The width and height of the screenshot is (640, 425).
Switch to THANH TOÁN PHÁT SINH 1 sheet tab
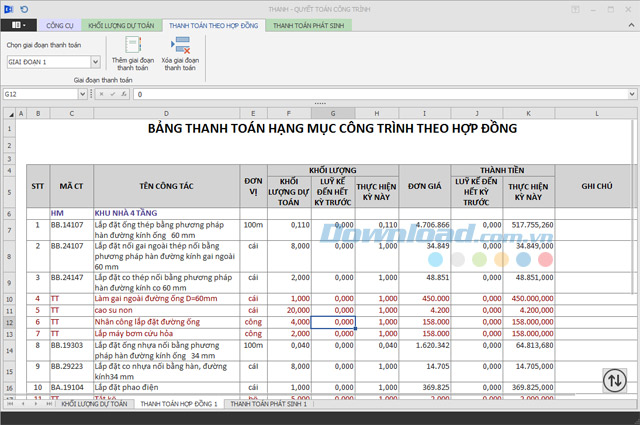point(268,404)
